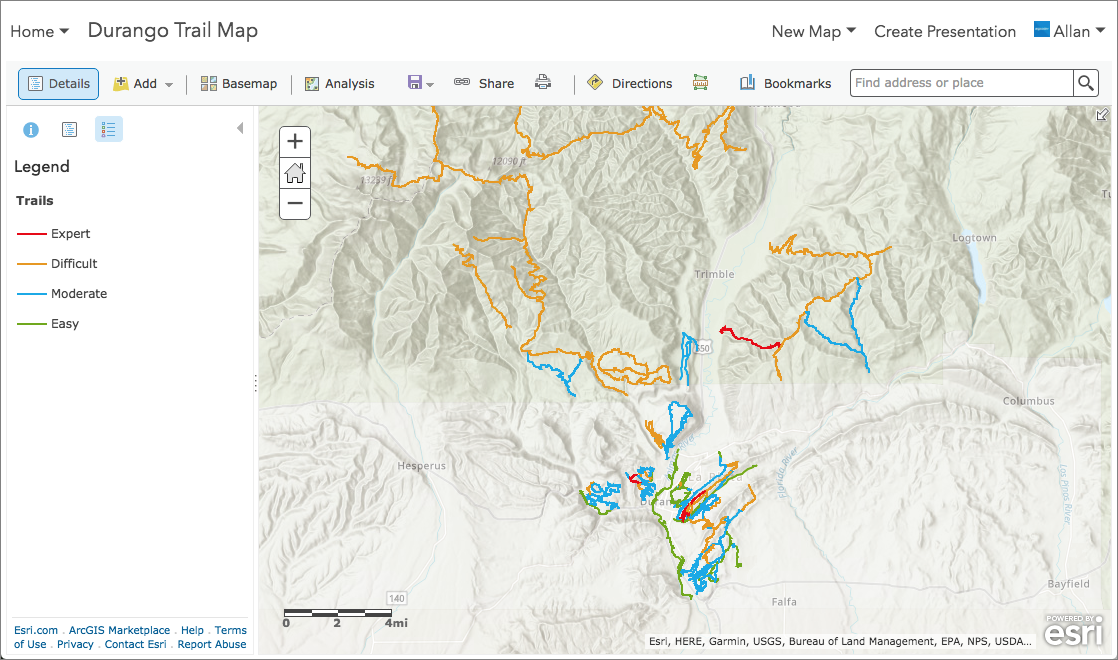The width and height of the screenshot is (1118, 660).
Task: Open the Report Abuse link
Action: pyautogui.click(x=212, y=644)
